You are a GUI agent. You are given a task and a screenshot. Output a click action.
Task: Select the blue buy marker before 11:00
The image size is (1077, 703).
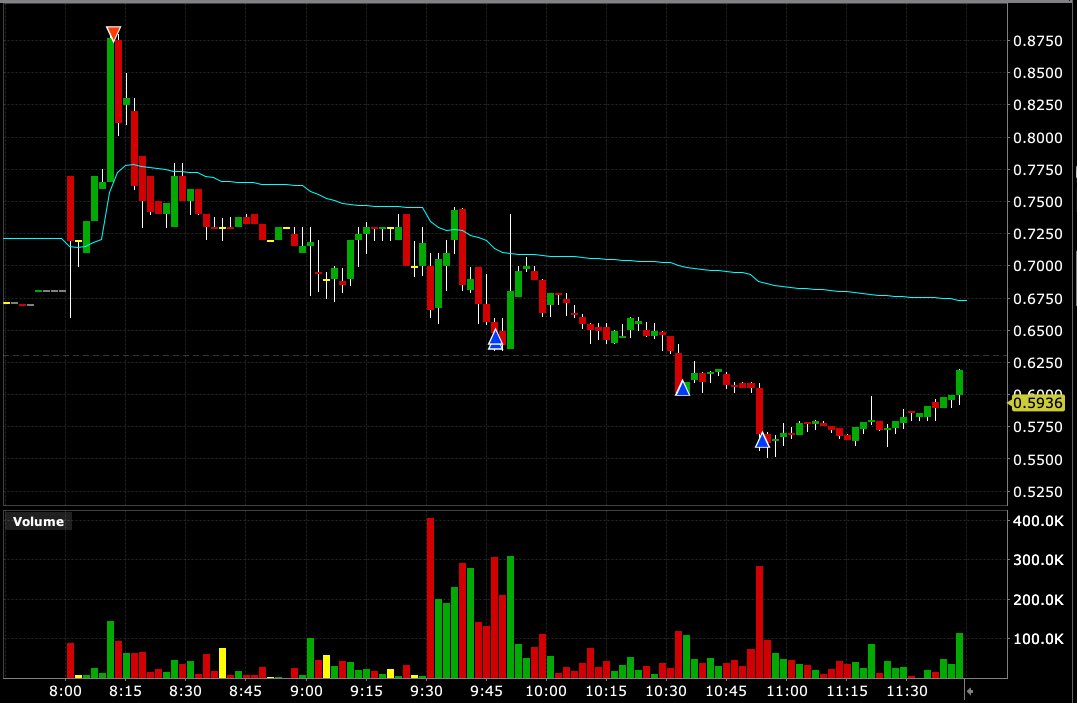click(x=762, y=440)
